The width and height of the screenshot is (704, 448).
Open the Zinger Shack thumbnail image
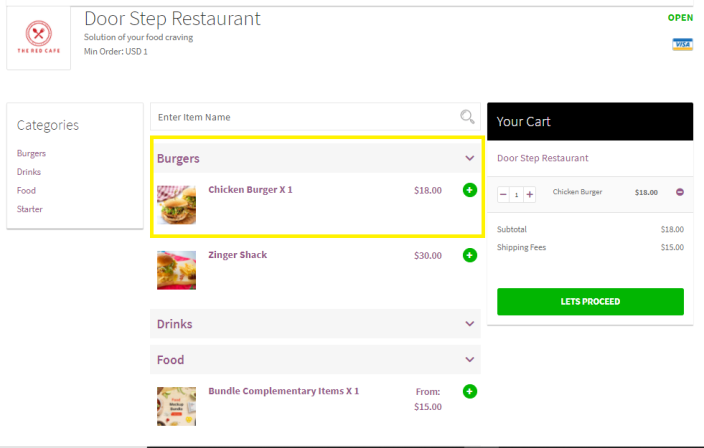coord(176,270)
